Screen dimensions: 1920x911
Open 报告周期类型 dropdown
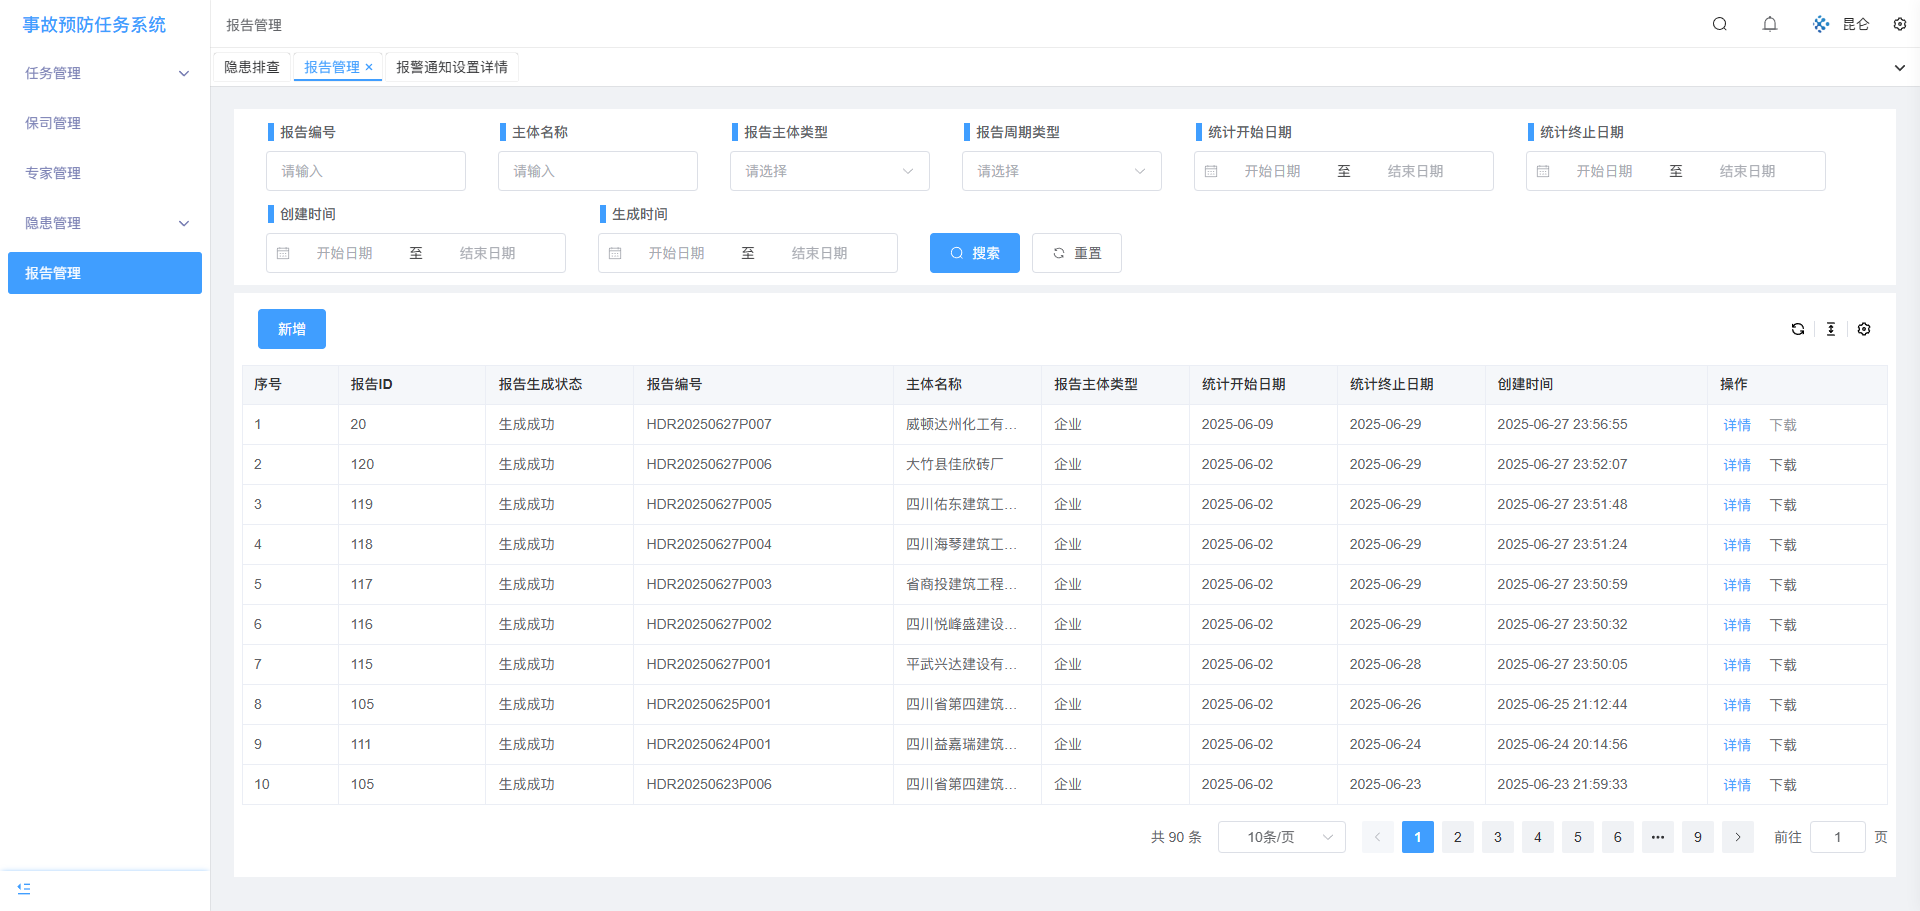coord(1062,171)
